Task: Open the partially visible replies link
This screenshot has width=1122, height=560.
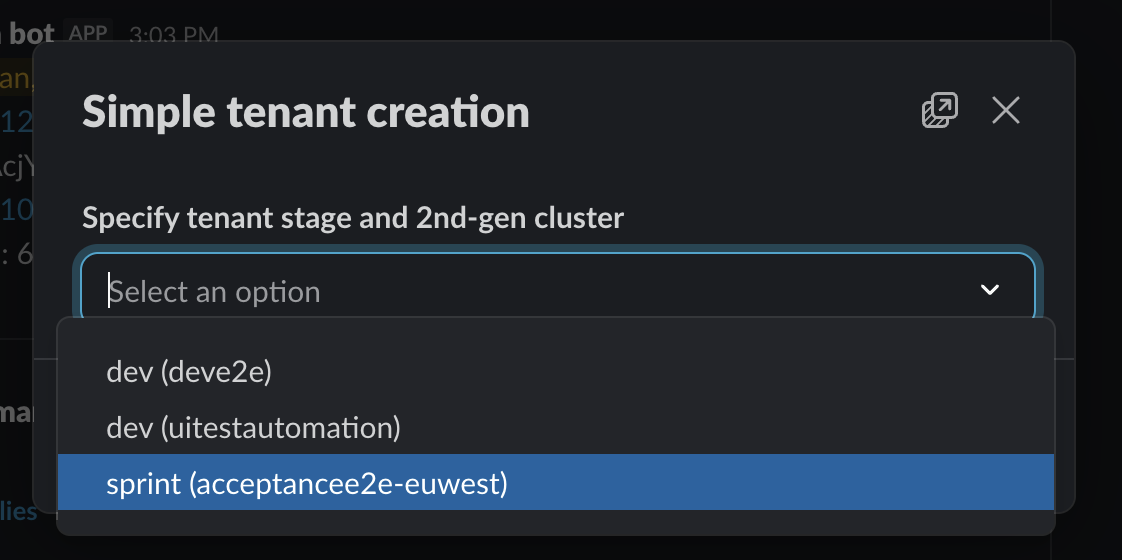Action: click(x=20, y=512)
